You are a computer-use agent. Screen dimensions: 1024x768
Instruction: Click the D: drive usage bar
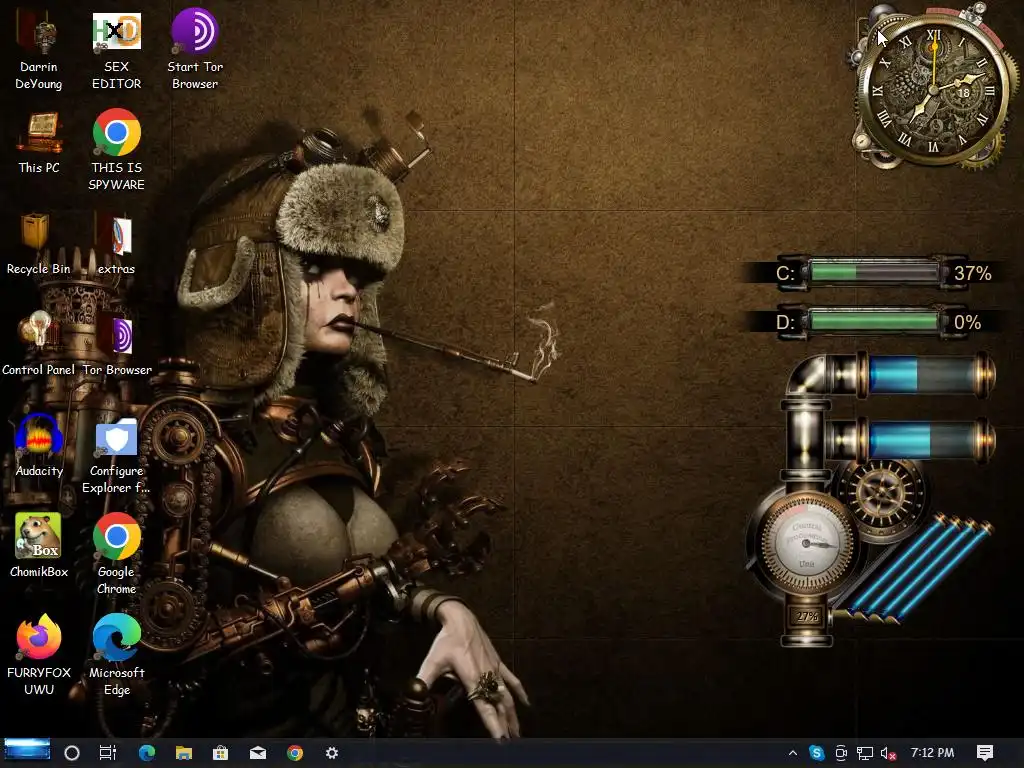[x=874, y=321]
